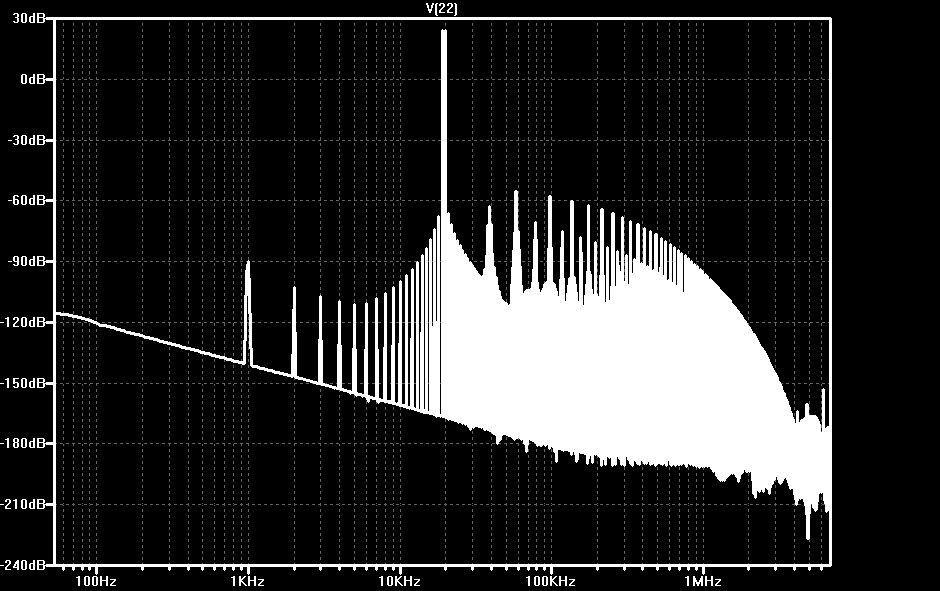940x591 pixels.
Task: Click the 1MHz frequency axis label
Action: (x=702, y=581)
